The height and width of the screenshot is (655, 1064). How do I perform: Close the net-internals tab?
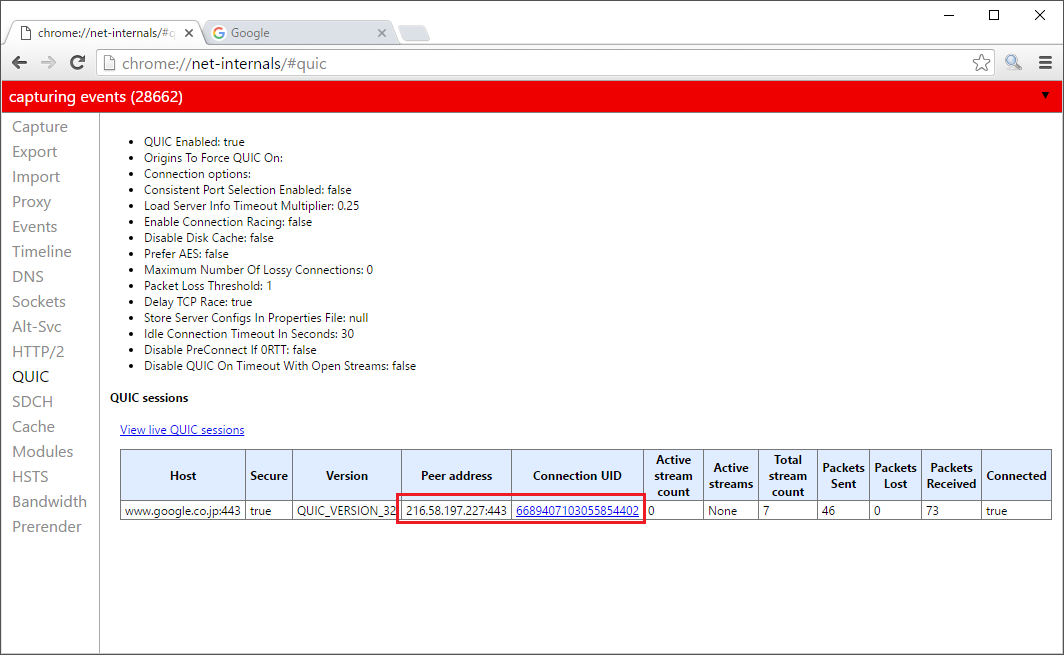(189, 33)
